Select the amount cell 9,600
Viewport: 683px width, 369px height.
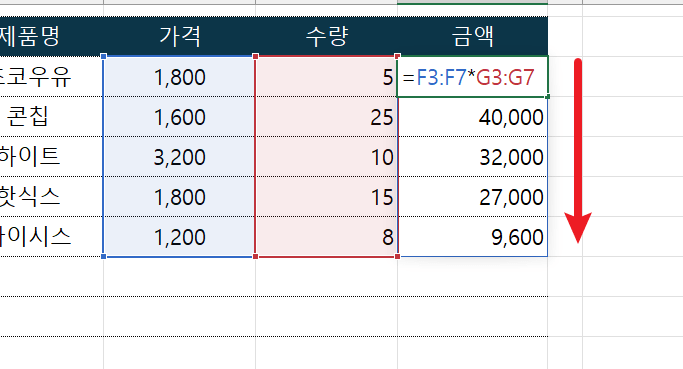[x=473, y=237]
